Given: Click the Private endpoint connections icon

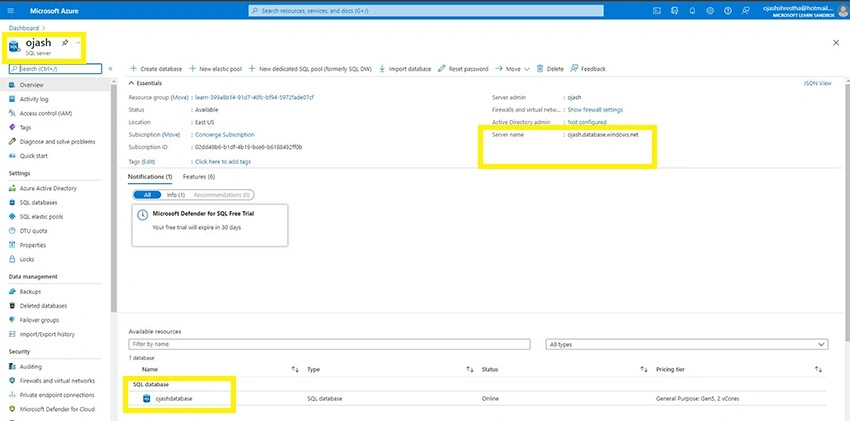Looking at the screenshot, I should click(x=12, y=395).
